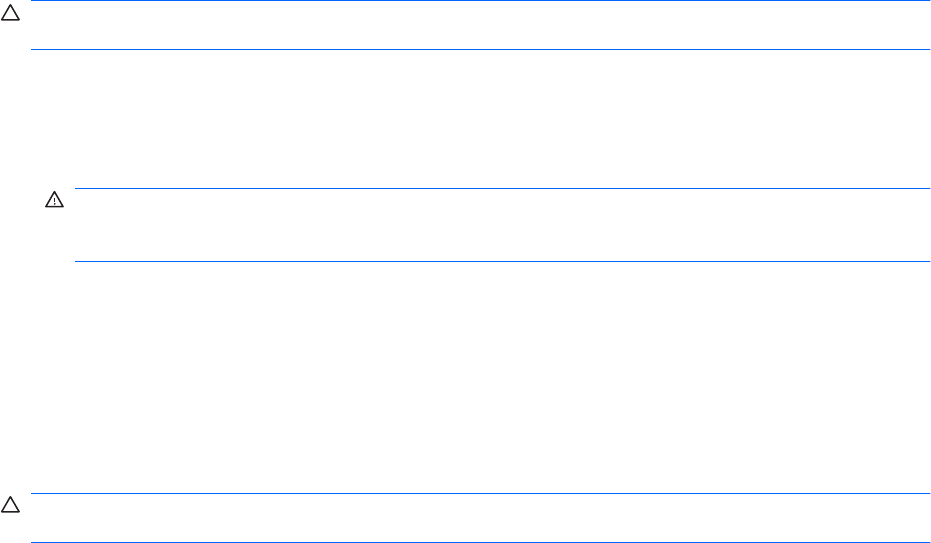Click the blue line above the top caution note
This screenshot has height=543, width=931.
point(480,1)
